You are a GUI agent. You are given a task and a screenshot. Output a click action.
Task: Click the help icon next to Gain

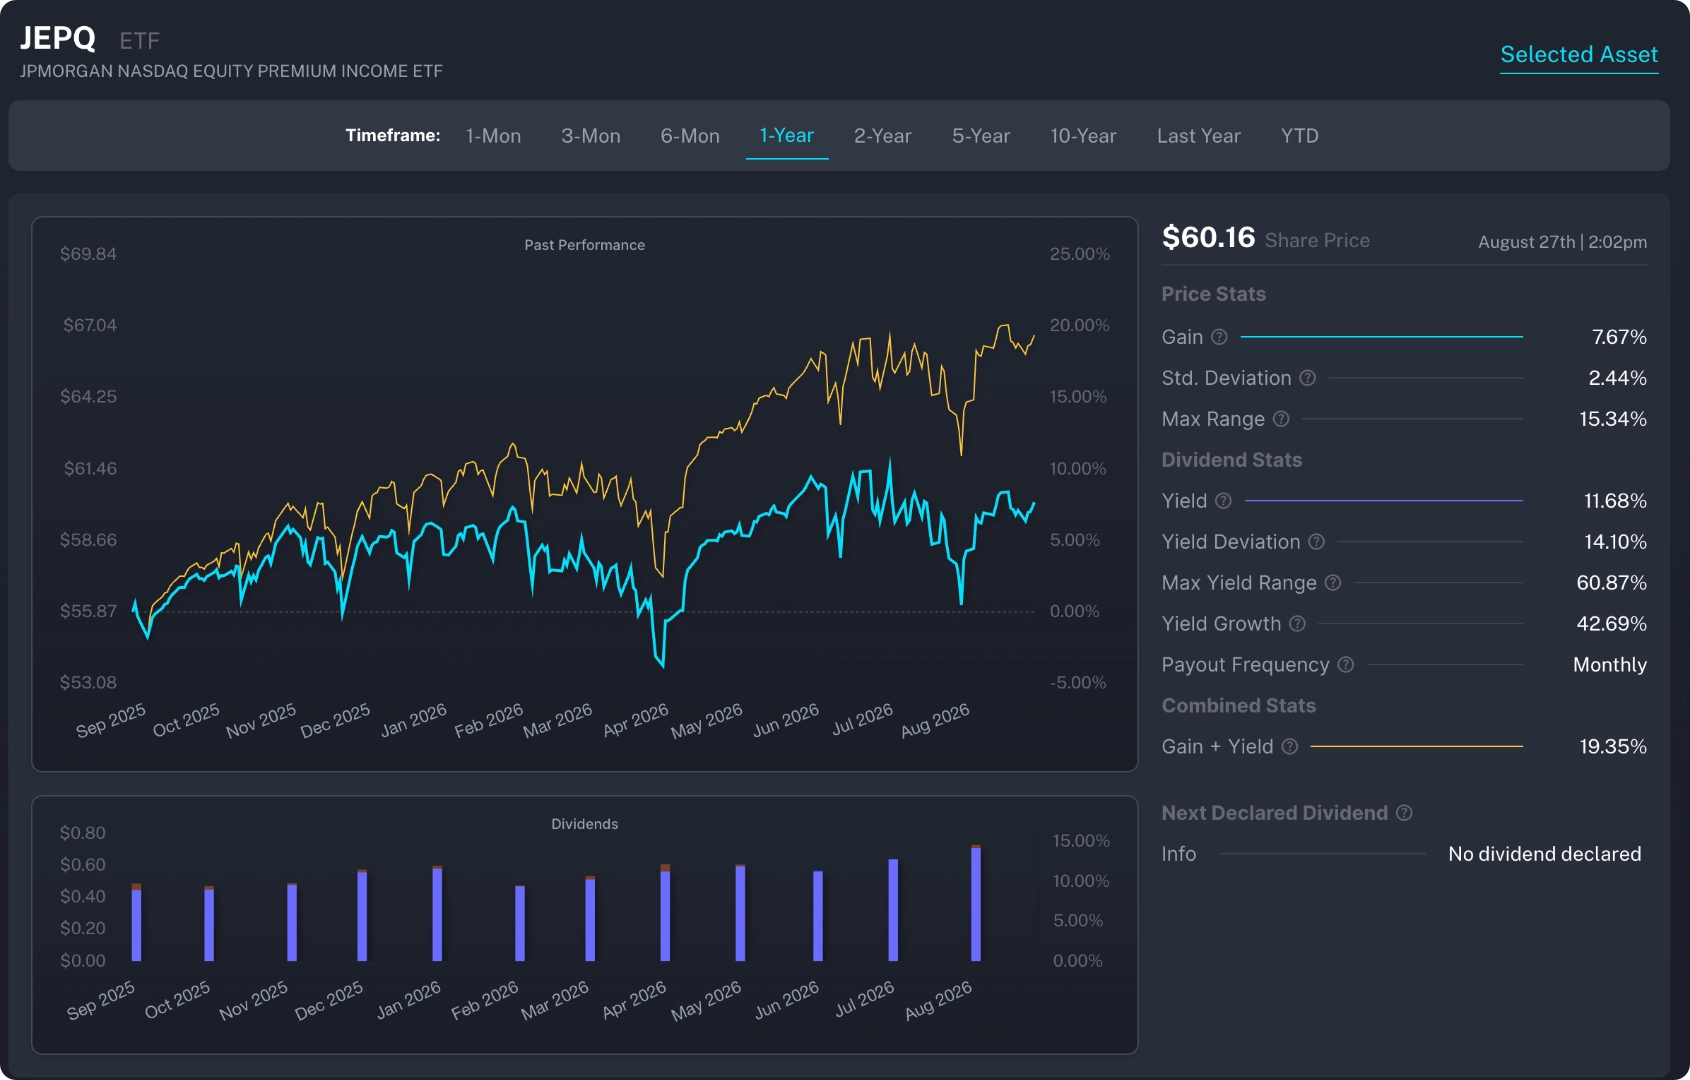point(1219,337)
